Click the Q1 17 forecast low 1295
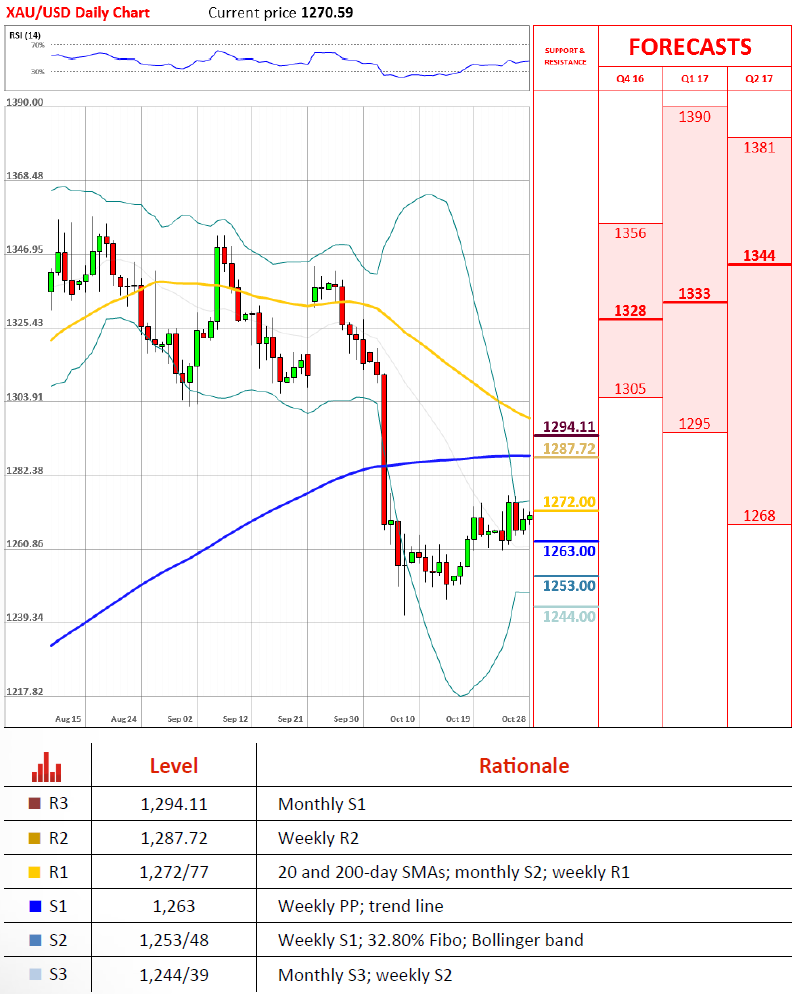This screenshot has width=800, height=994. tap(695, 423)
